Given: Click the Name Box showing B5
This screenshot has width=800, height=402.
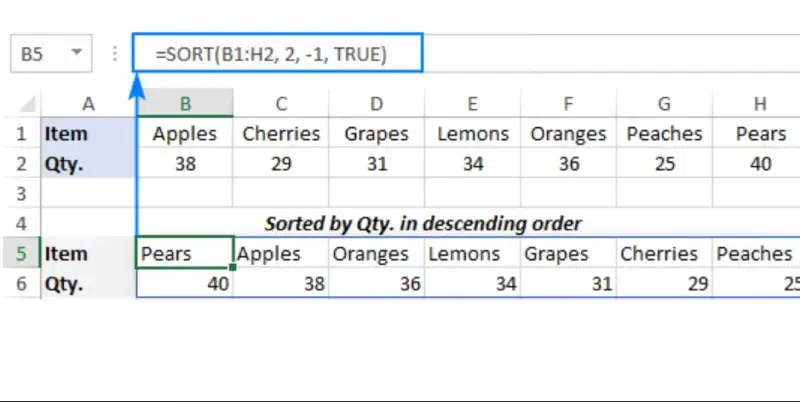Looking at the screenshot, I should coord(38,54).
